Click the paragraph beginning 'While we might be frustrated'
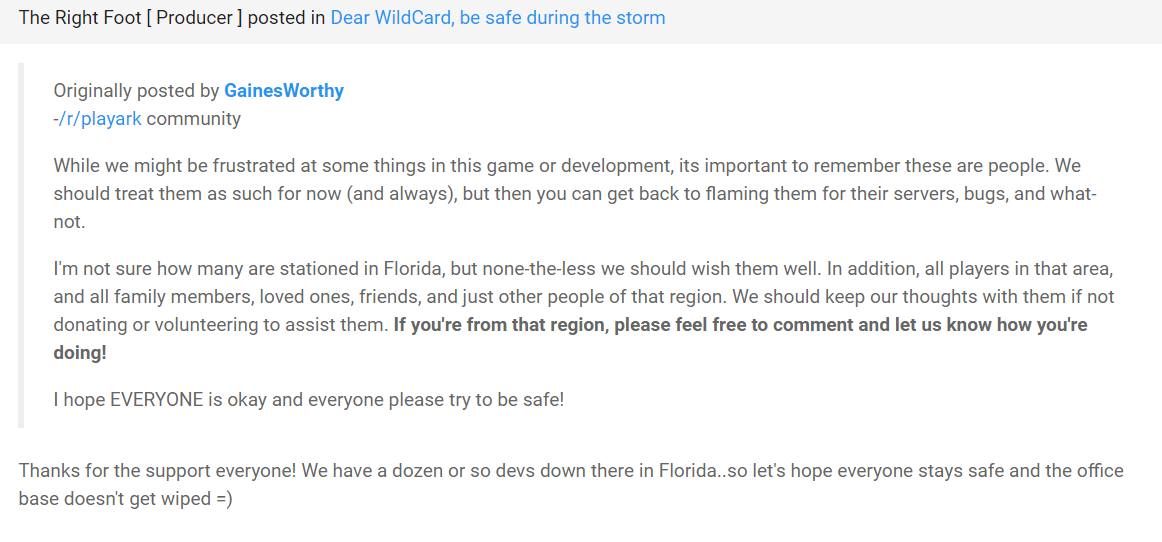 coord(575,193)
